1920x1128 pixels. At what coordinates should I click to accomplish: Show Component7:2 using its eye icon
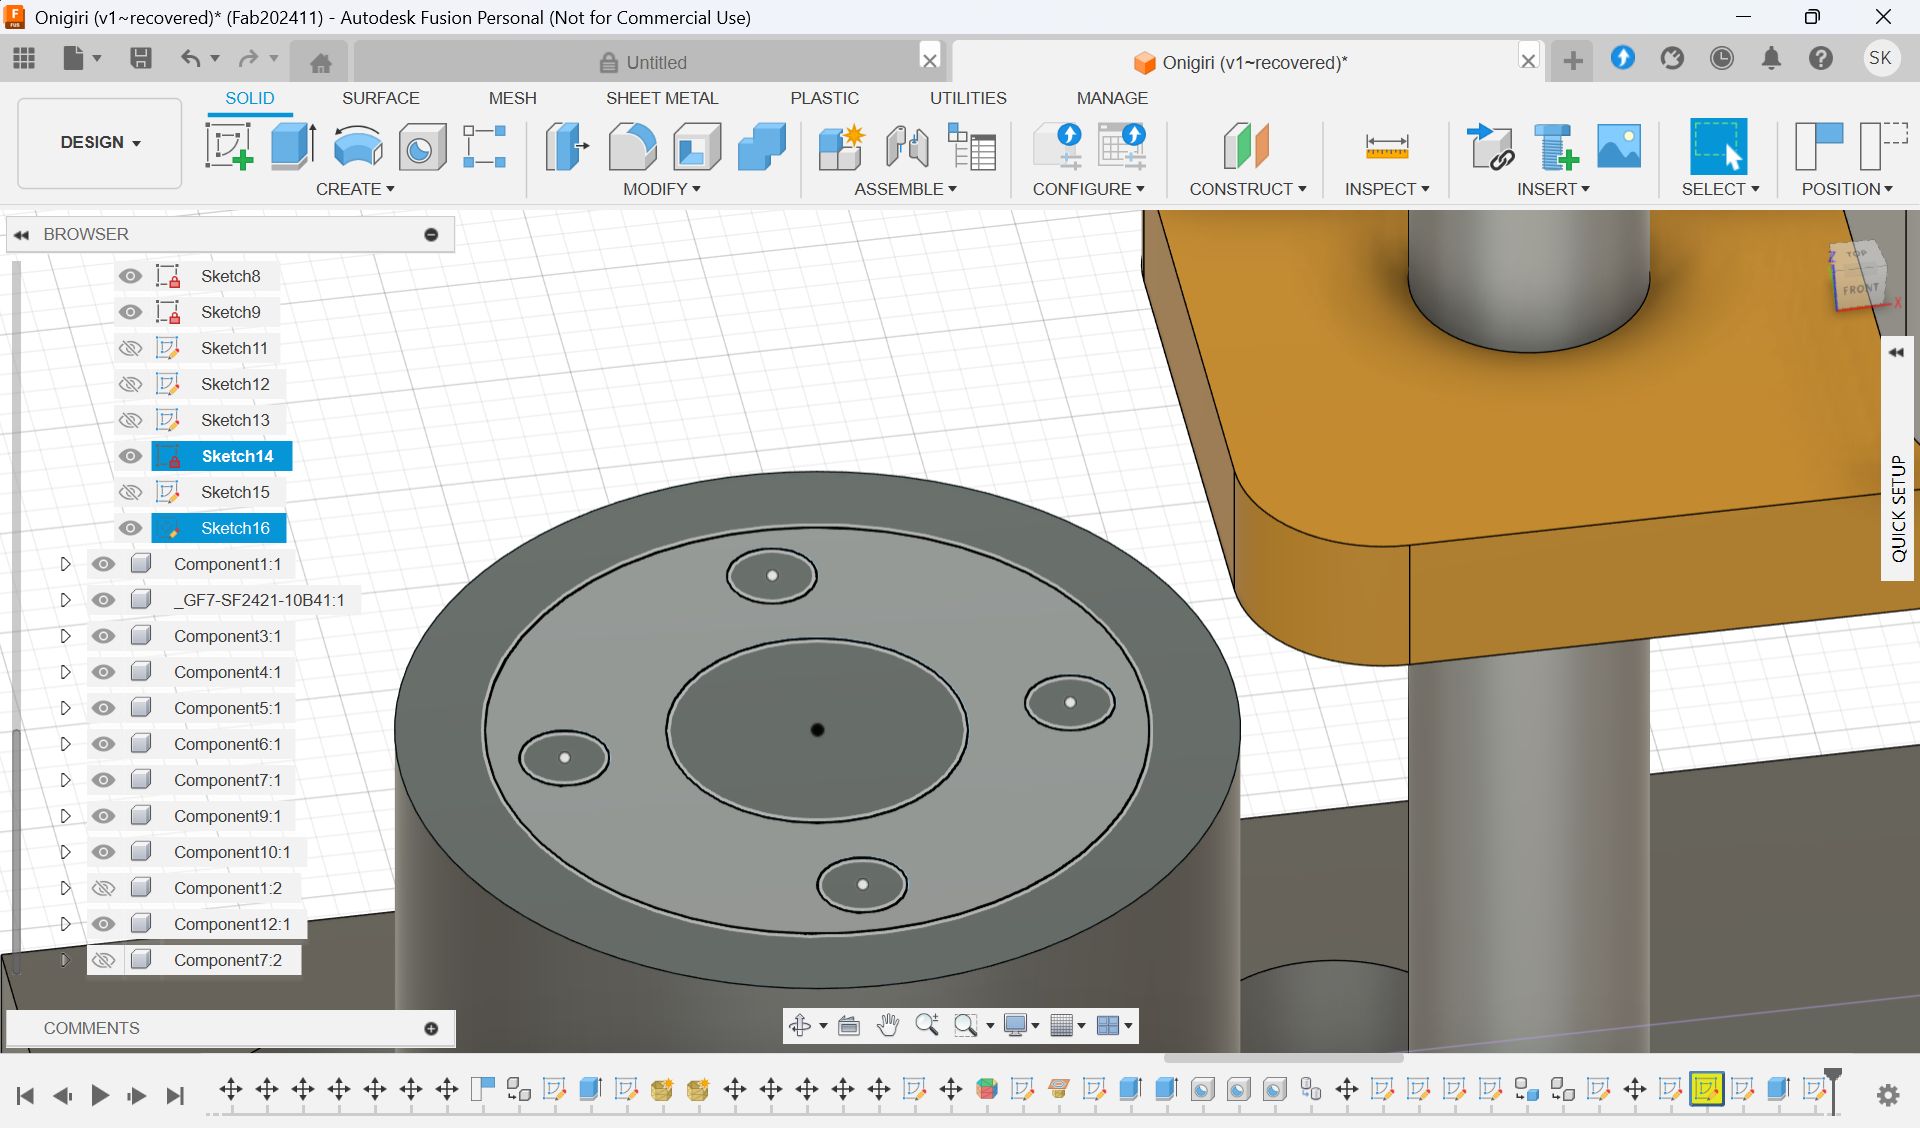pos(103,960)
